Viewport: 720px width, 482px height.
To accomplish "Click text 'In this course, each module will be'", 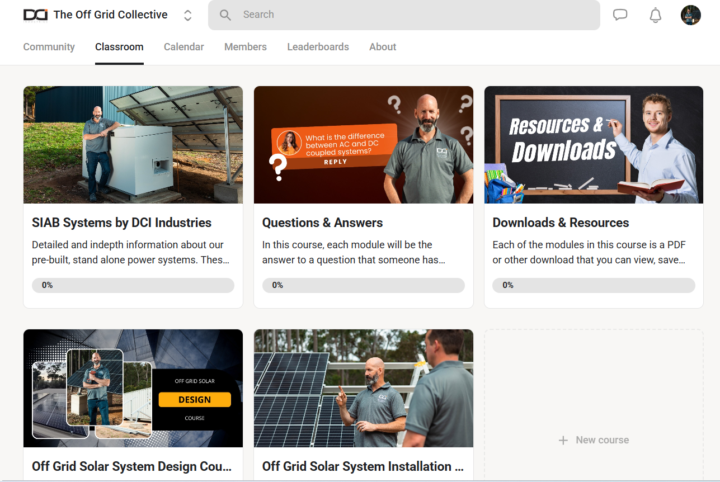I will point(339,245).
